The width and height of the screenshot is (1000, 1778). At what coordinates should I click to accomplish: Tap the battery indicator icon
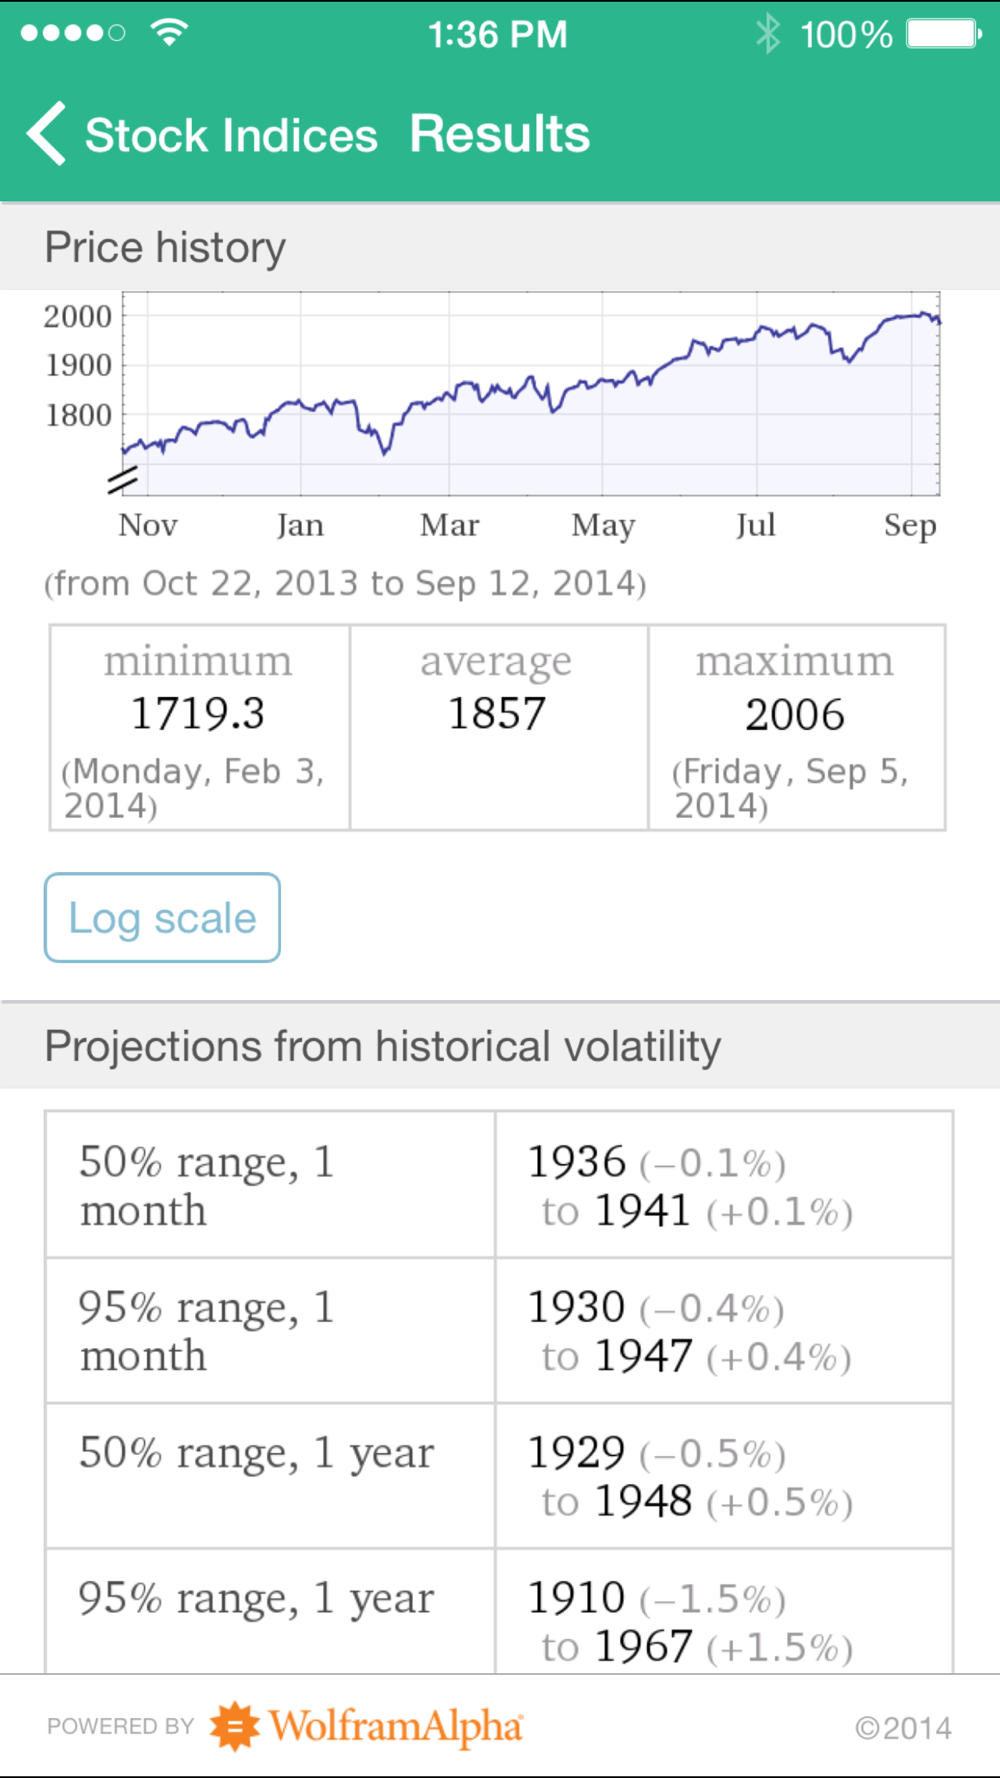click(x=944, y=34)
